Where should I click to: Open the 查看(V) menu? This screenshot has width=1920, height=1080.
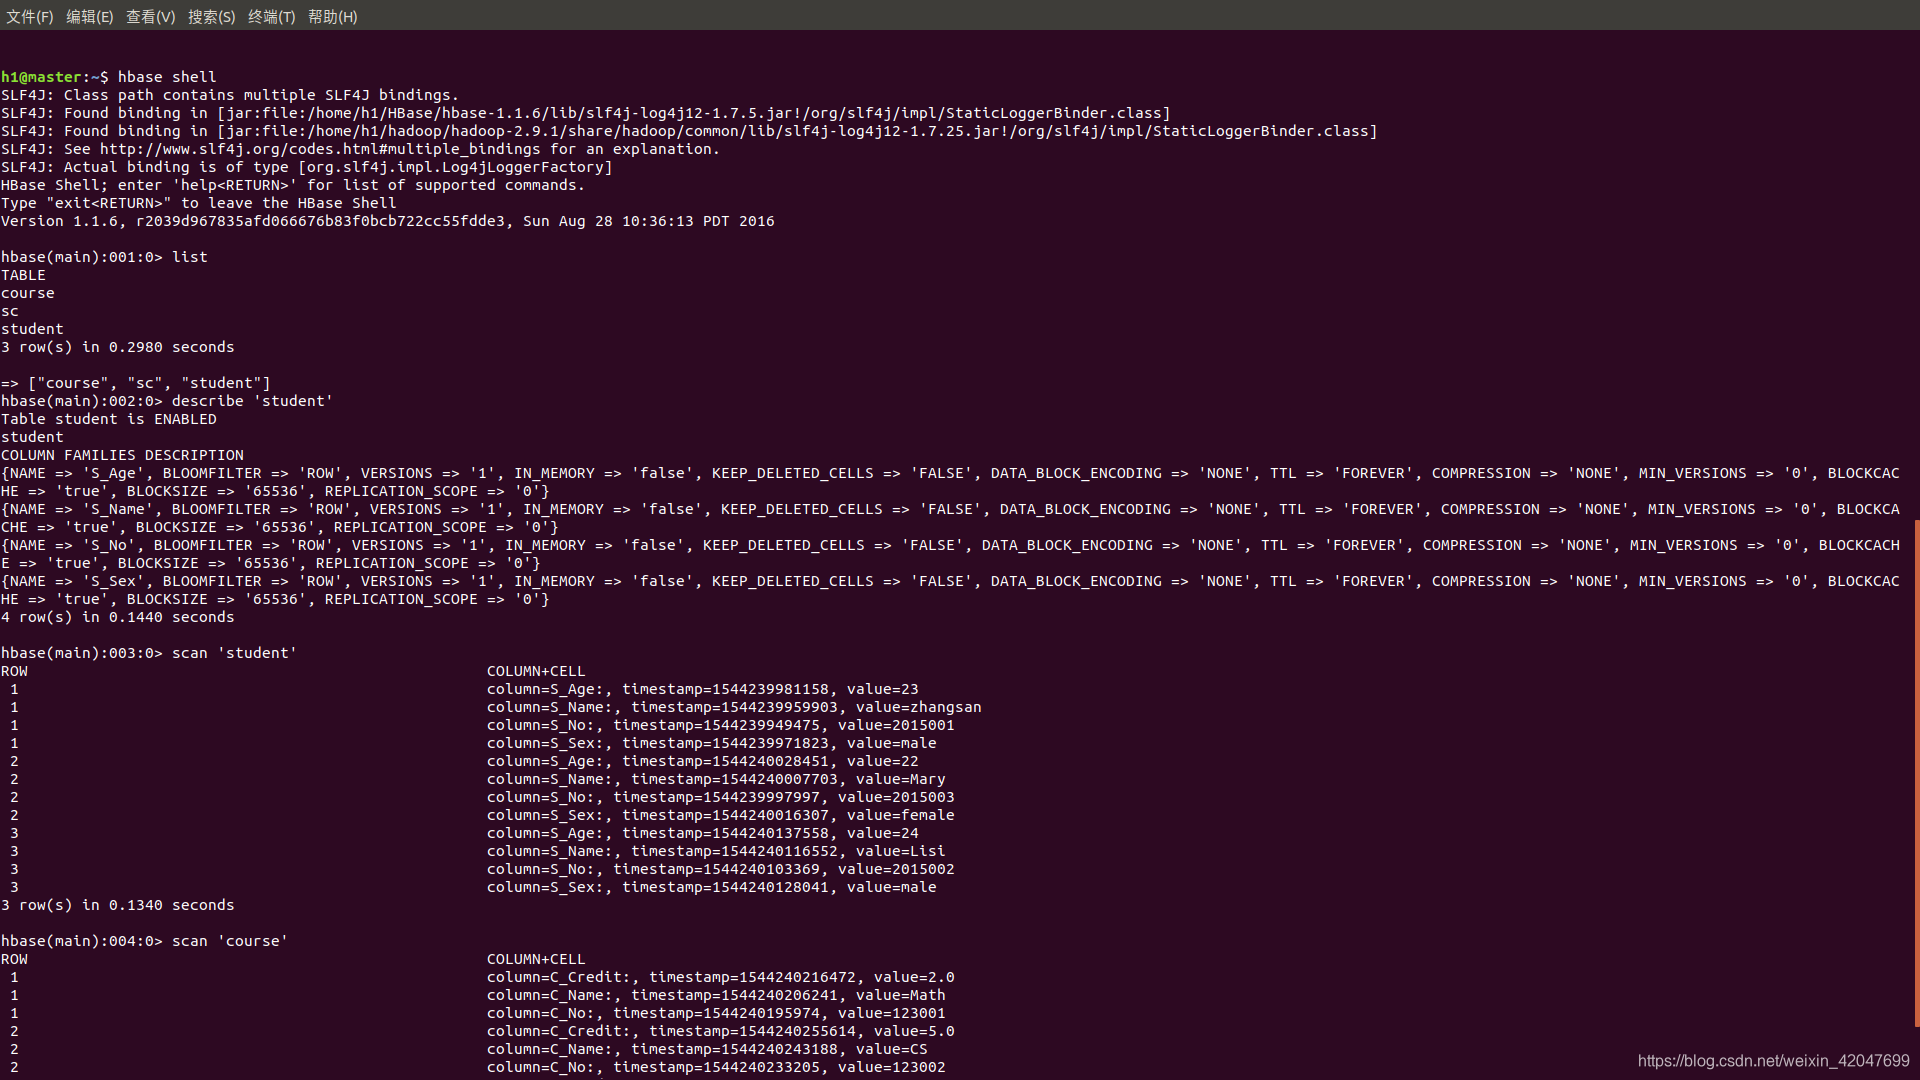coord(151,17)
